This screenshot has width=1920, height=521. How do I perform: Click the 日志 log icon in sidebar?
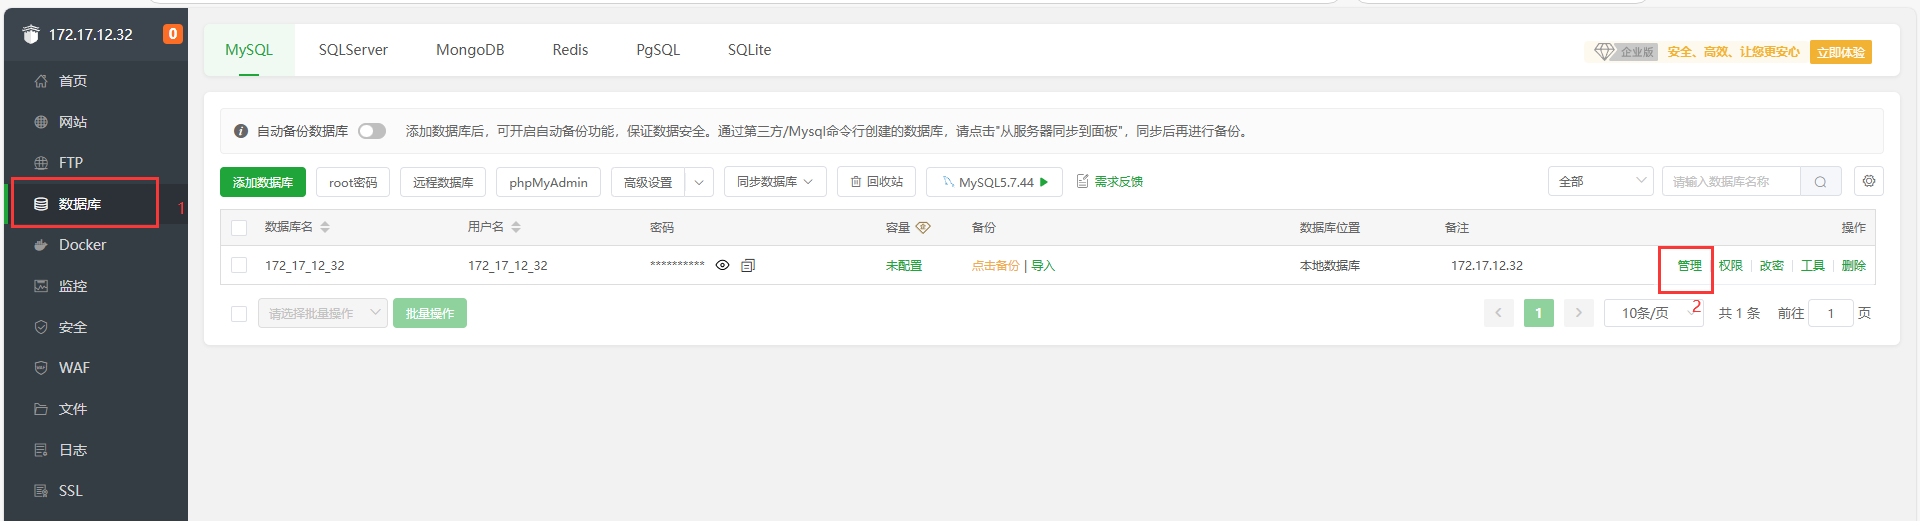[x=41, y=450]
